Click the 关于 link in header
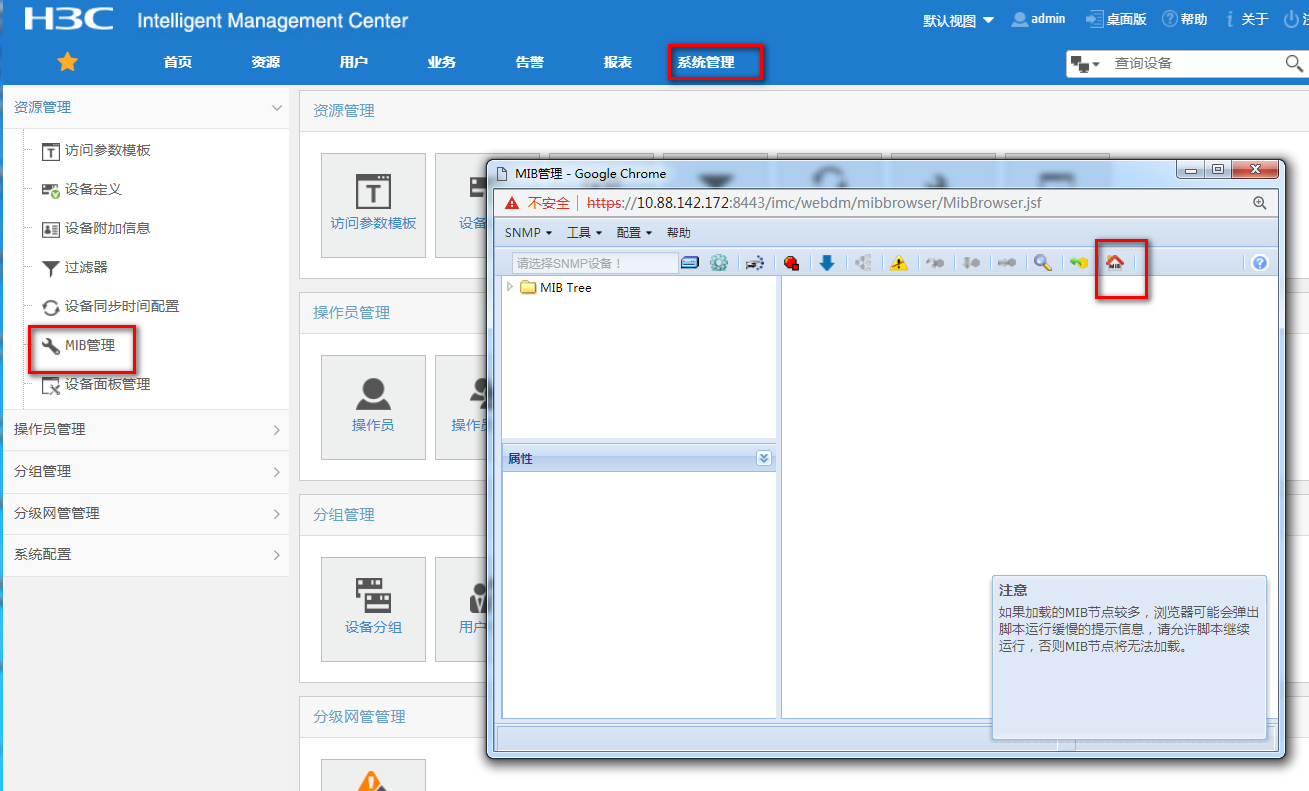Screen dimensions: 1309x791 click(x=1246, y=19)
